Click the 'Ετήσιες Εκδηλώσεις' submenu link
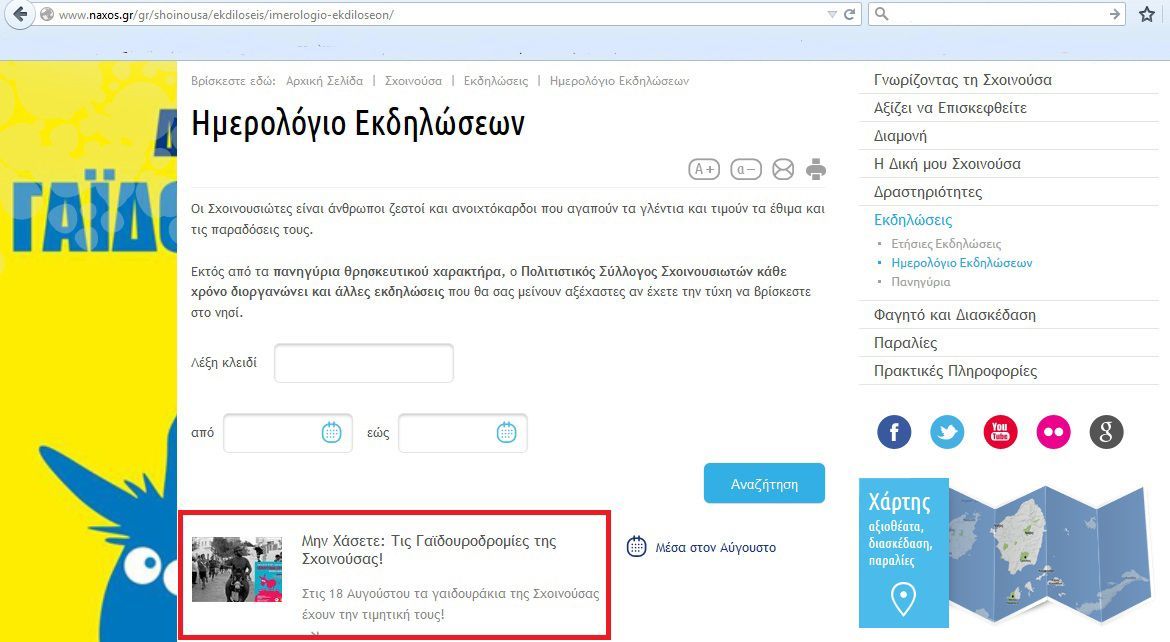 pos(946,244)
